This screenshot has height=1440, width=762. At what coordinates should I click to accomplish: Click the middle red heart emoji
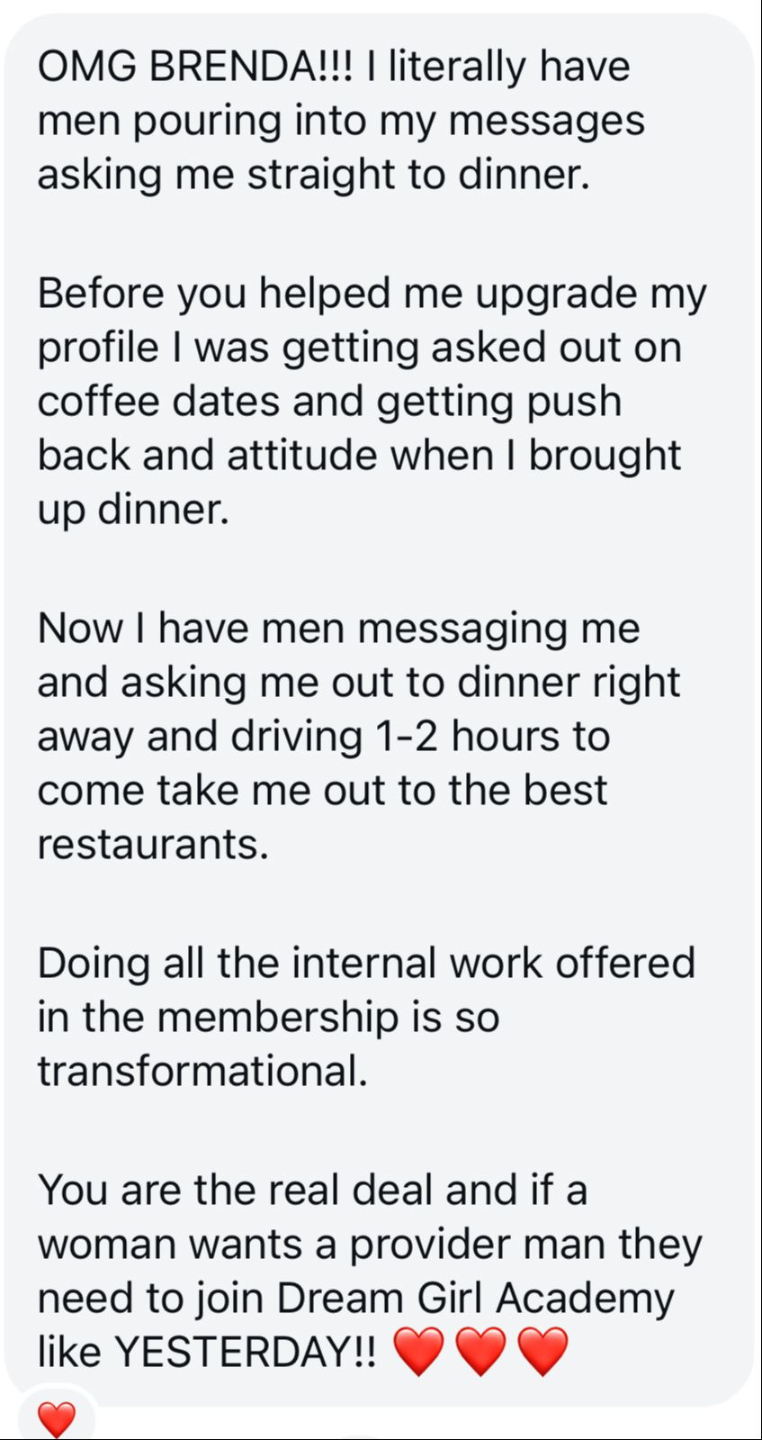[481, 1353]
